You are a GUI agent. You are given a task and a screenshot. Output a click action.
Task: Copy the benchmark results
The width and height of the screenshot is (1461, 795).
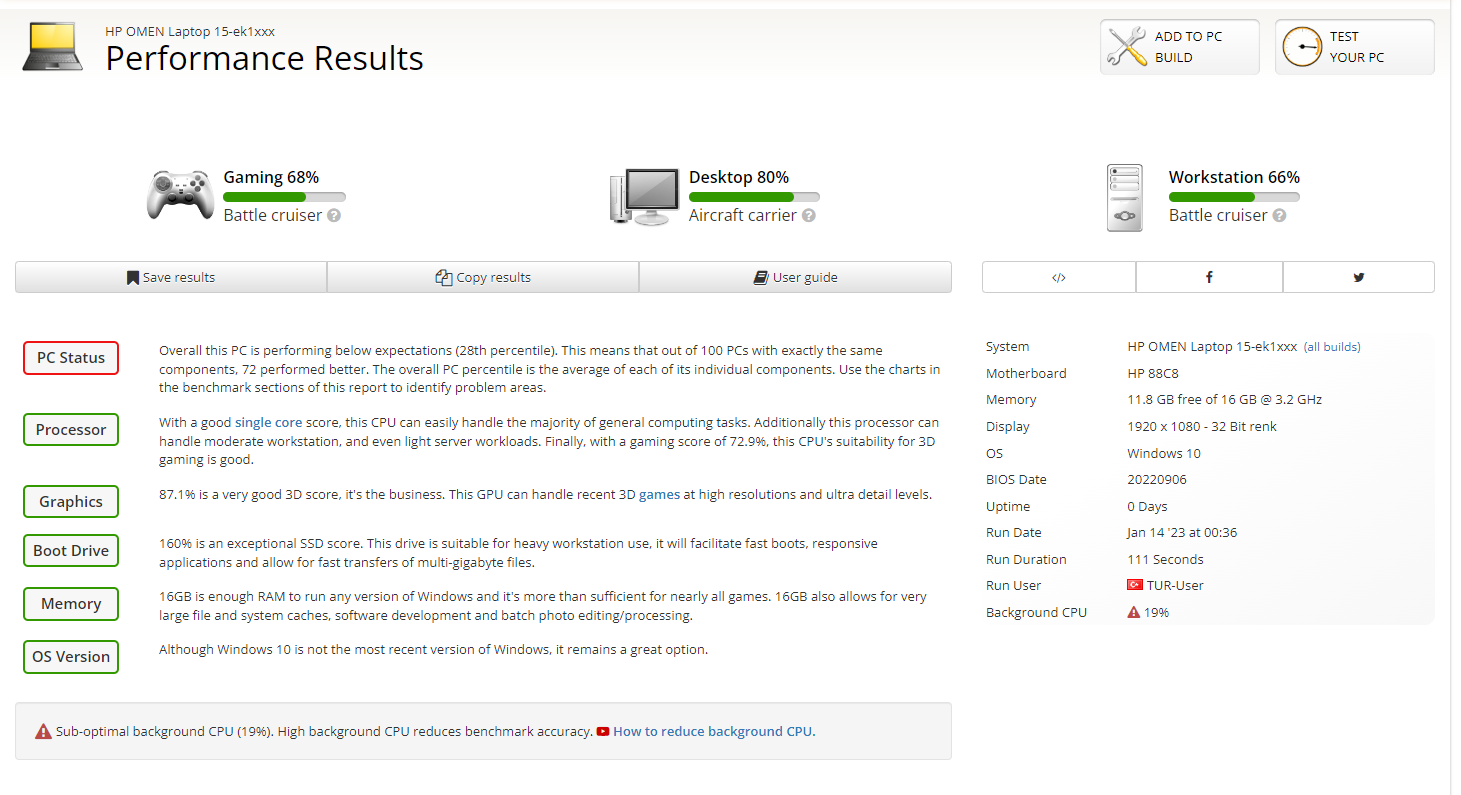(483, 277)
